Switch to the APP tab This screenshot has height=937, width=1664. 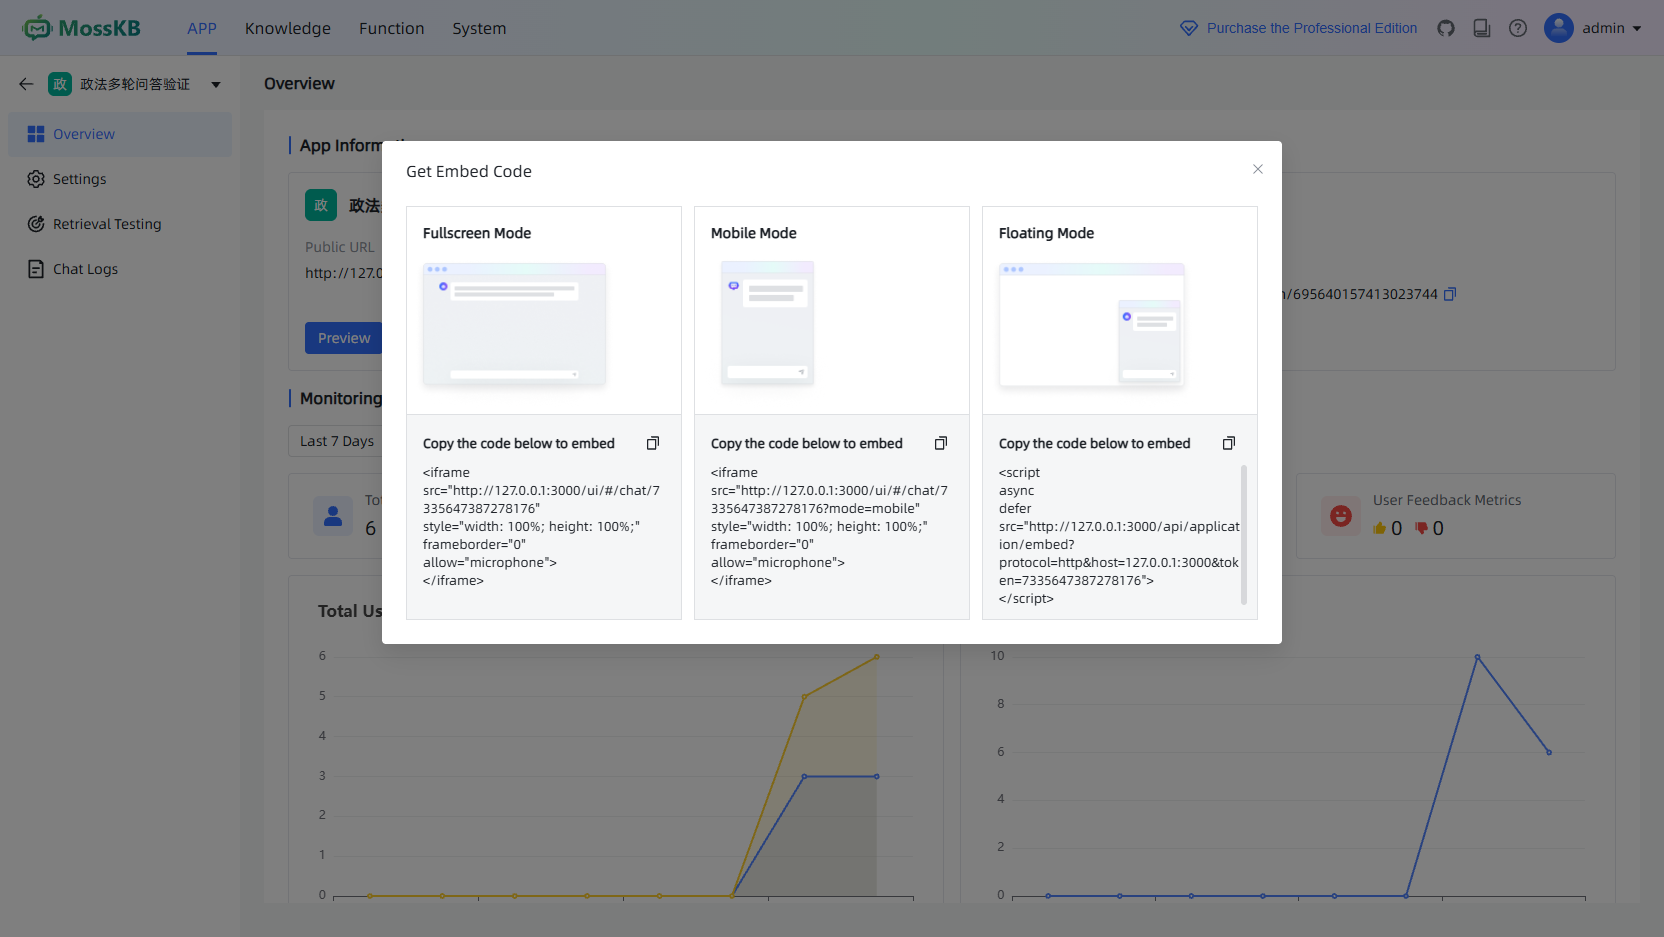pos(202,28)
